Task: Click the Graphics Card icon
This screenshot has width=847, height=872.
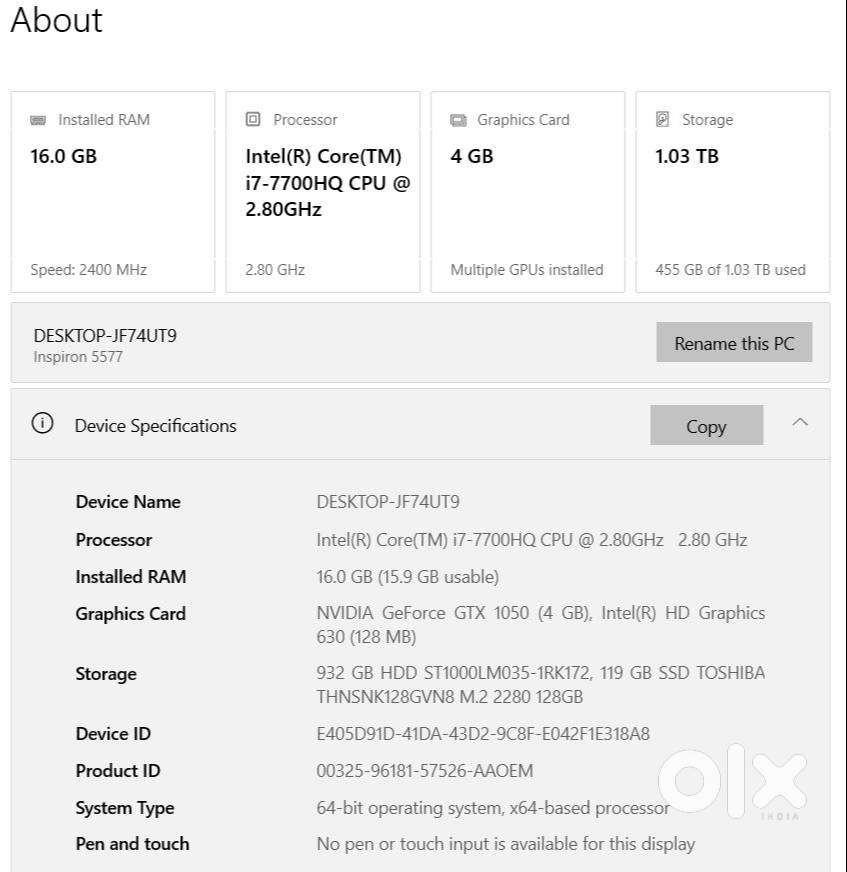Action: tap(458, 120)
